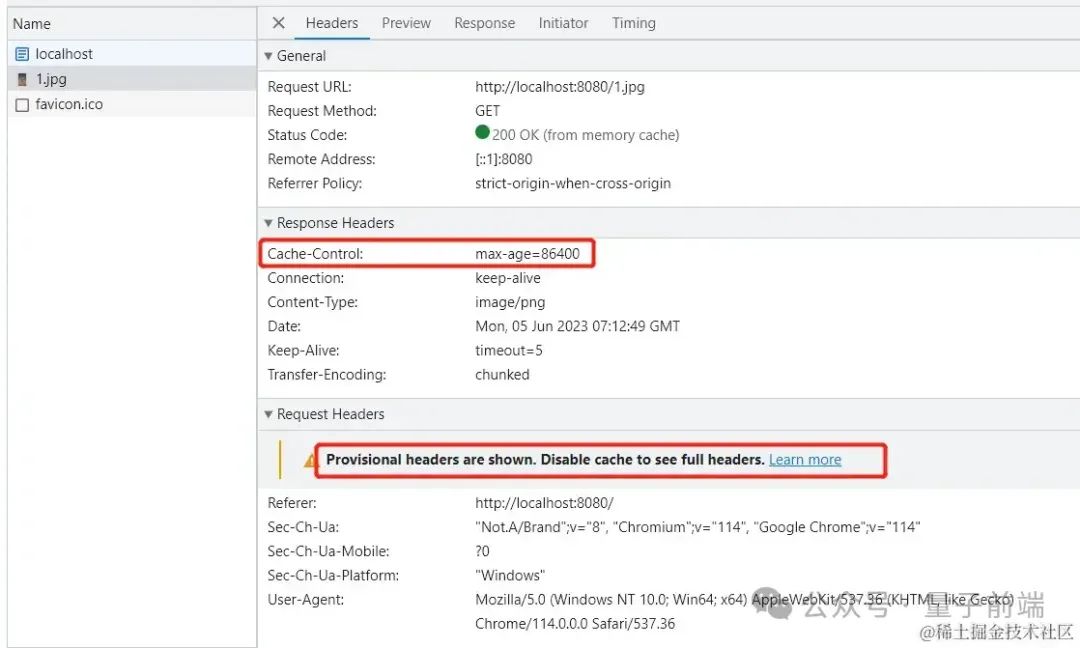The image size is (1080, 648).
Task: Click the Provisional headers are shown message
Action: (546, 459)
